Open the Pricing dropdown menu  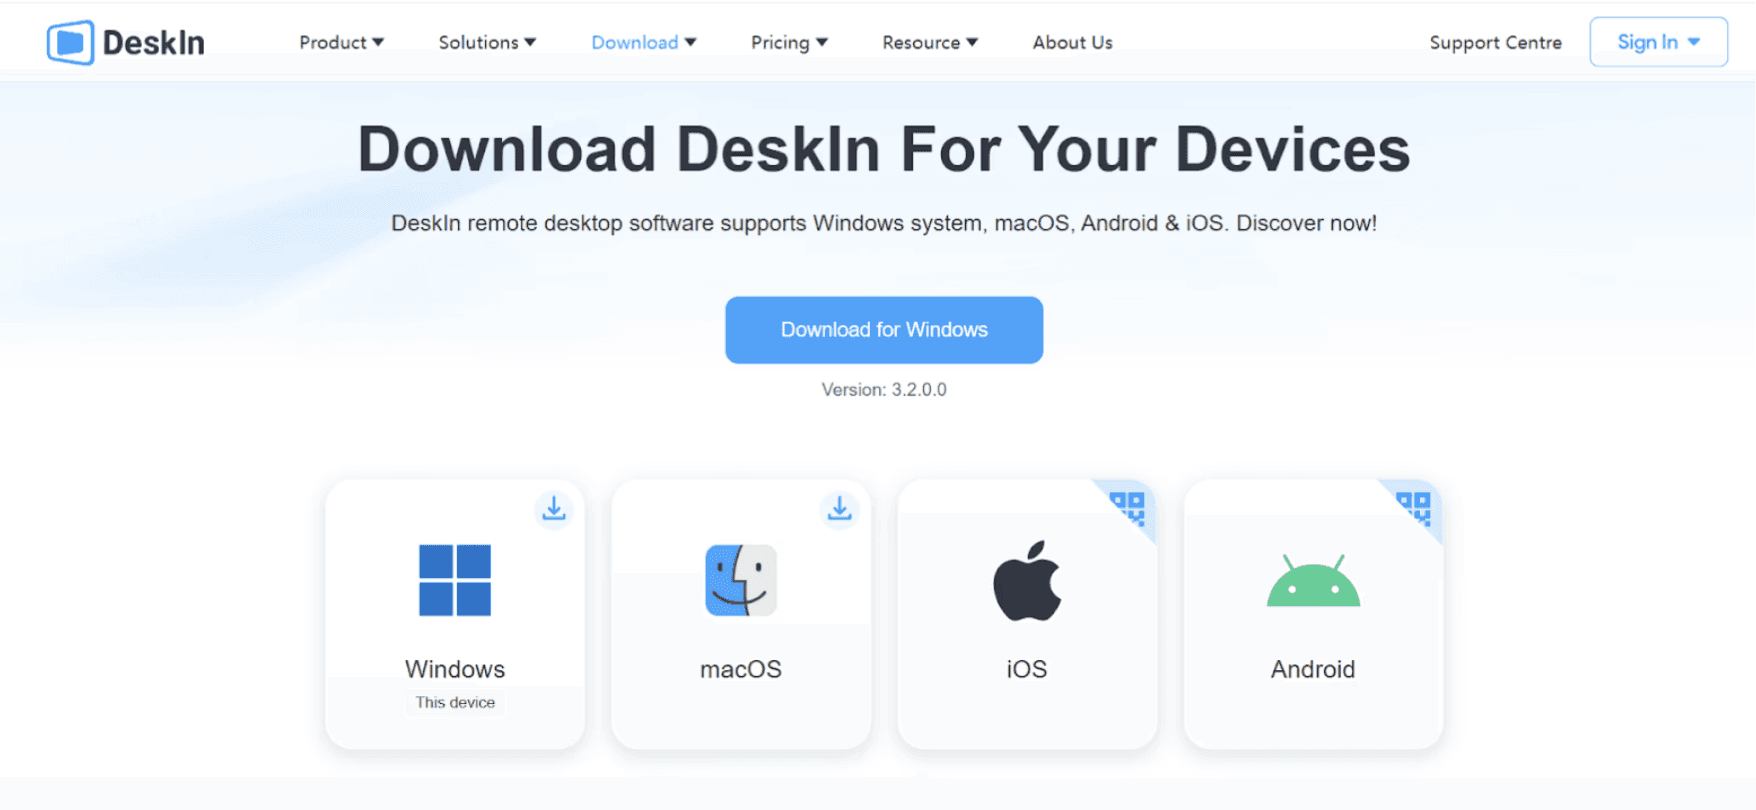coord(789,42)
